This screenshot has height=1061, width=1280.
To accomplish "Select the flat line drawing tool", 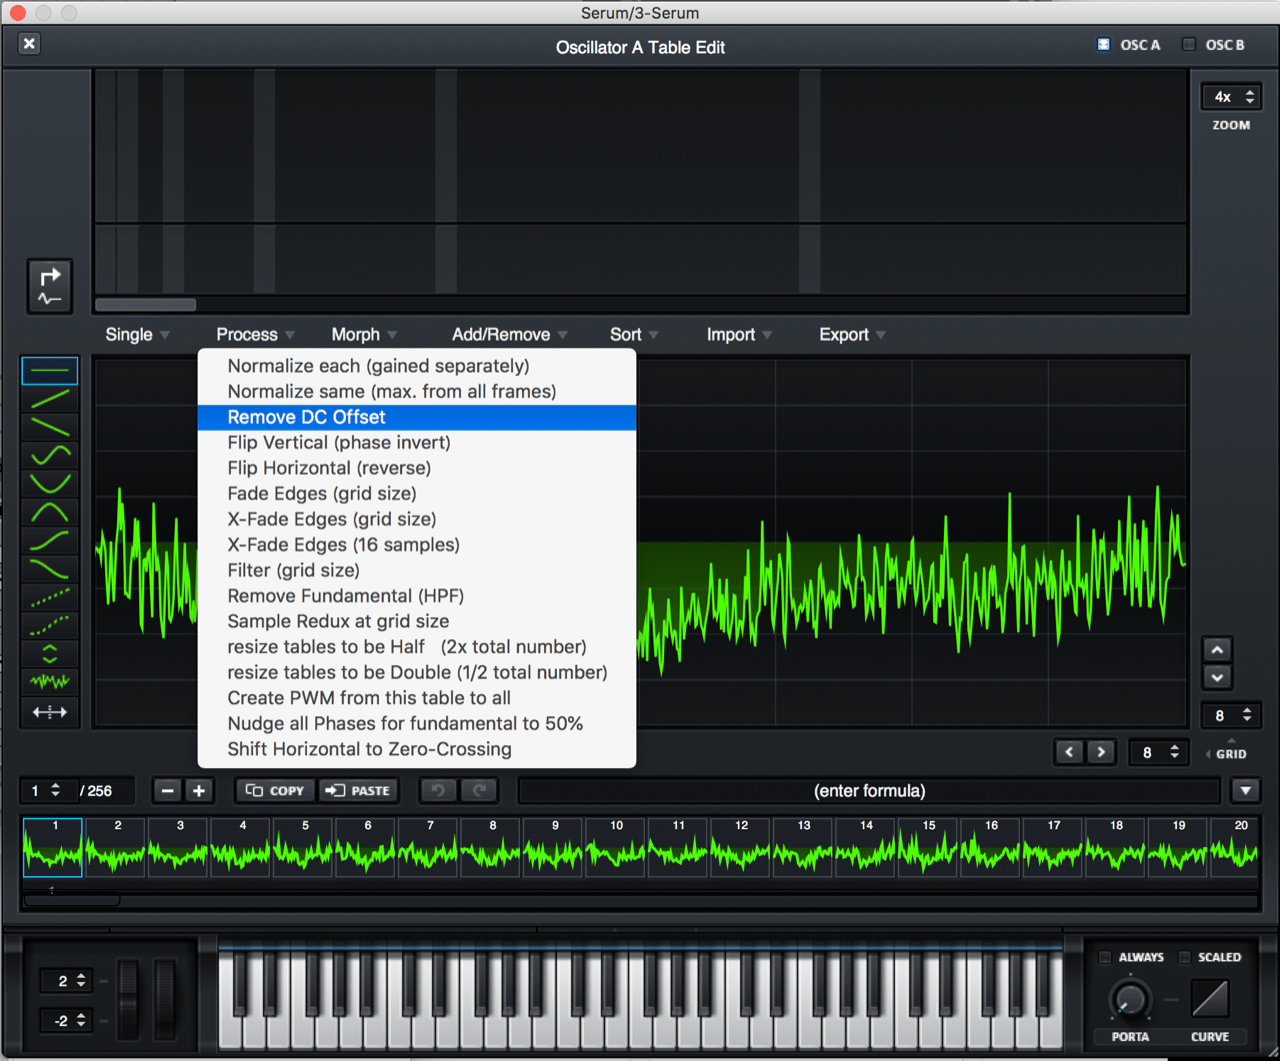I will [x=49, y=370].
